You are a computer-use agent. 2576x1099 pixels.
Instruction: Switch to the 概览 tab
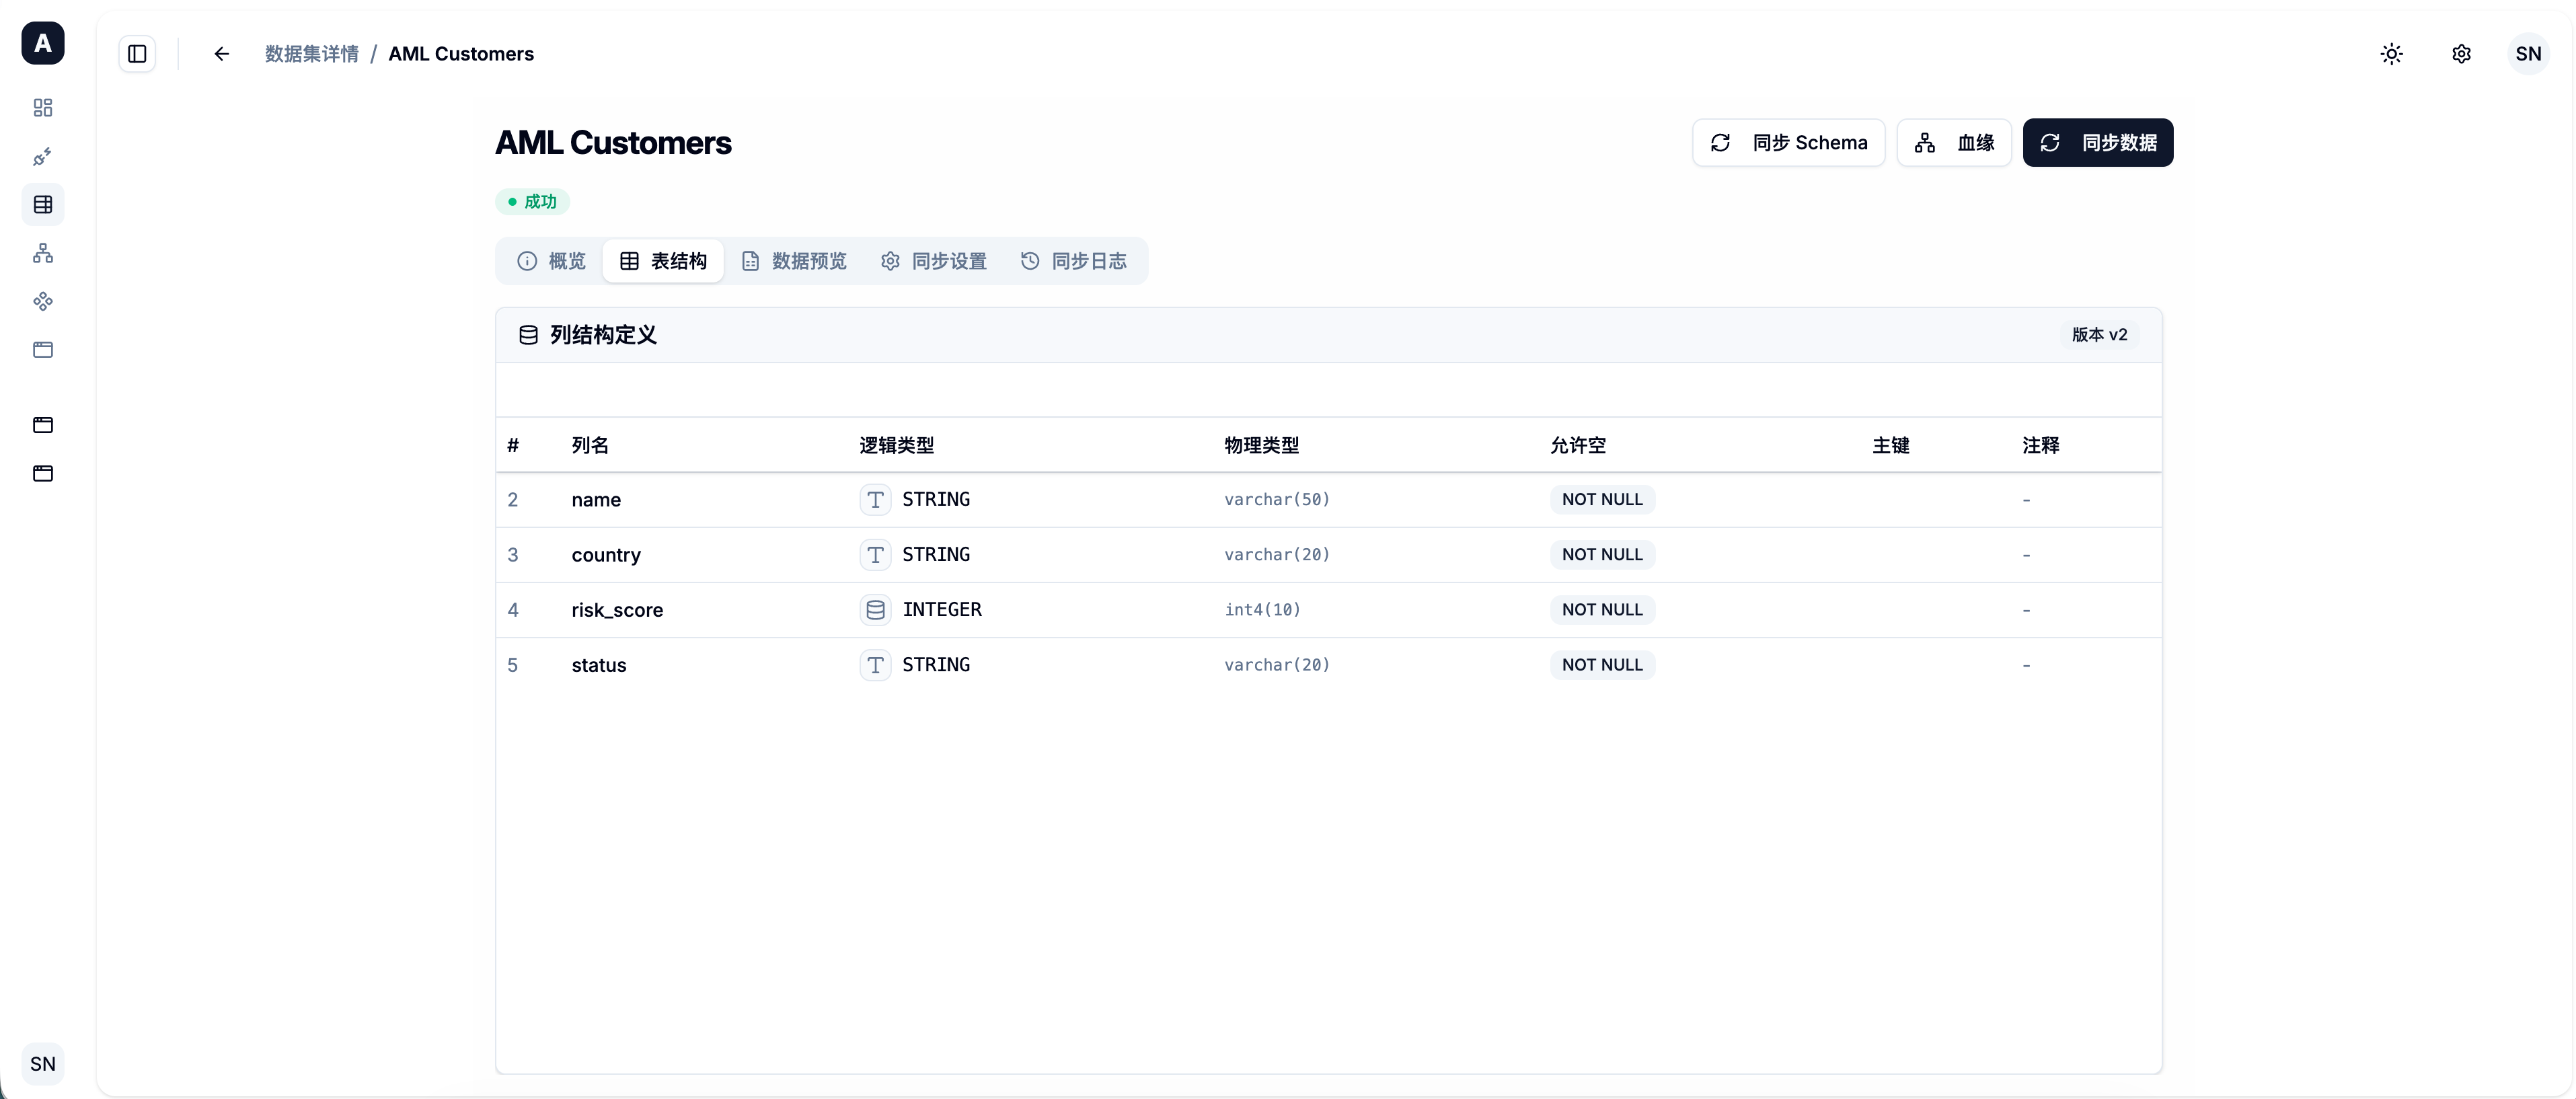552,261
